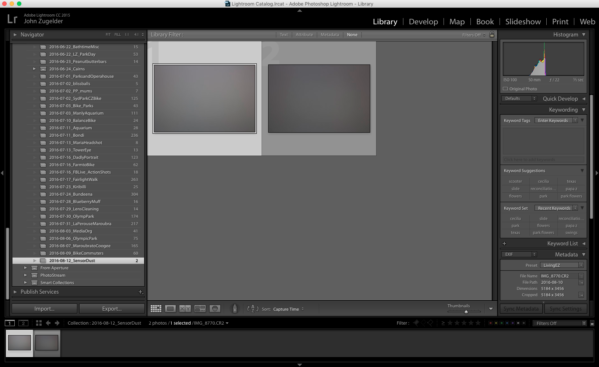
Task: Open the Develop module
Action: pos(423,22)
